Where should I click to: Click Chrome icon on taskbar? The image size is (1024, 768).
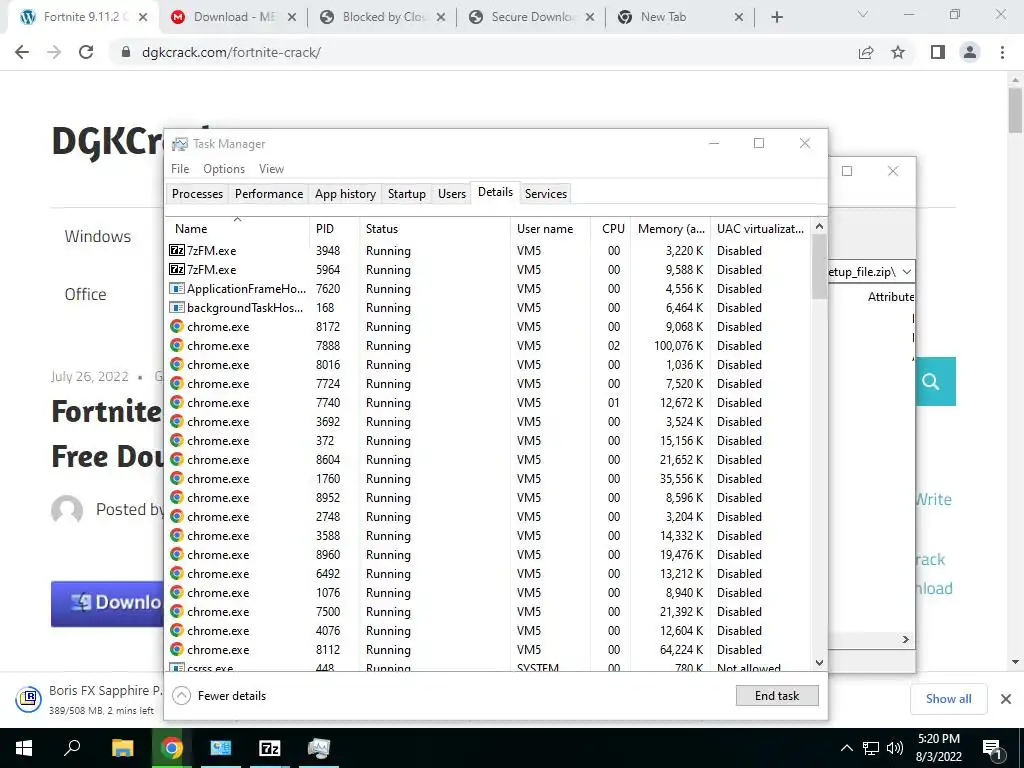[x=172, y=748]
